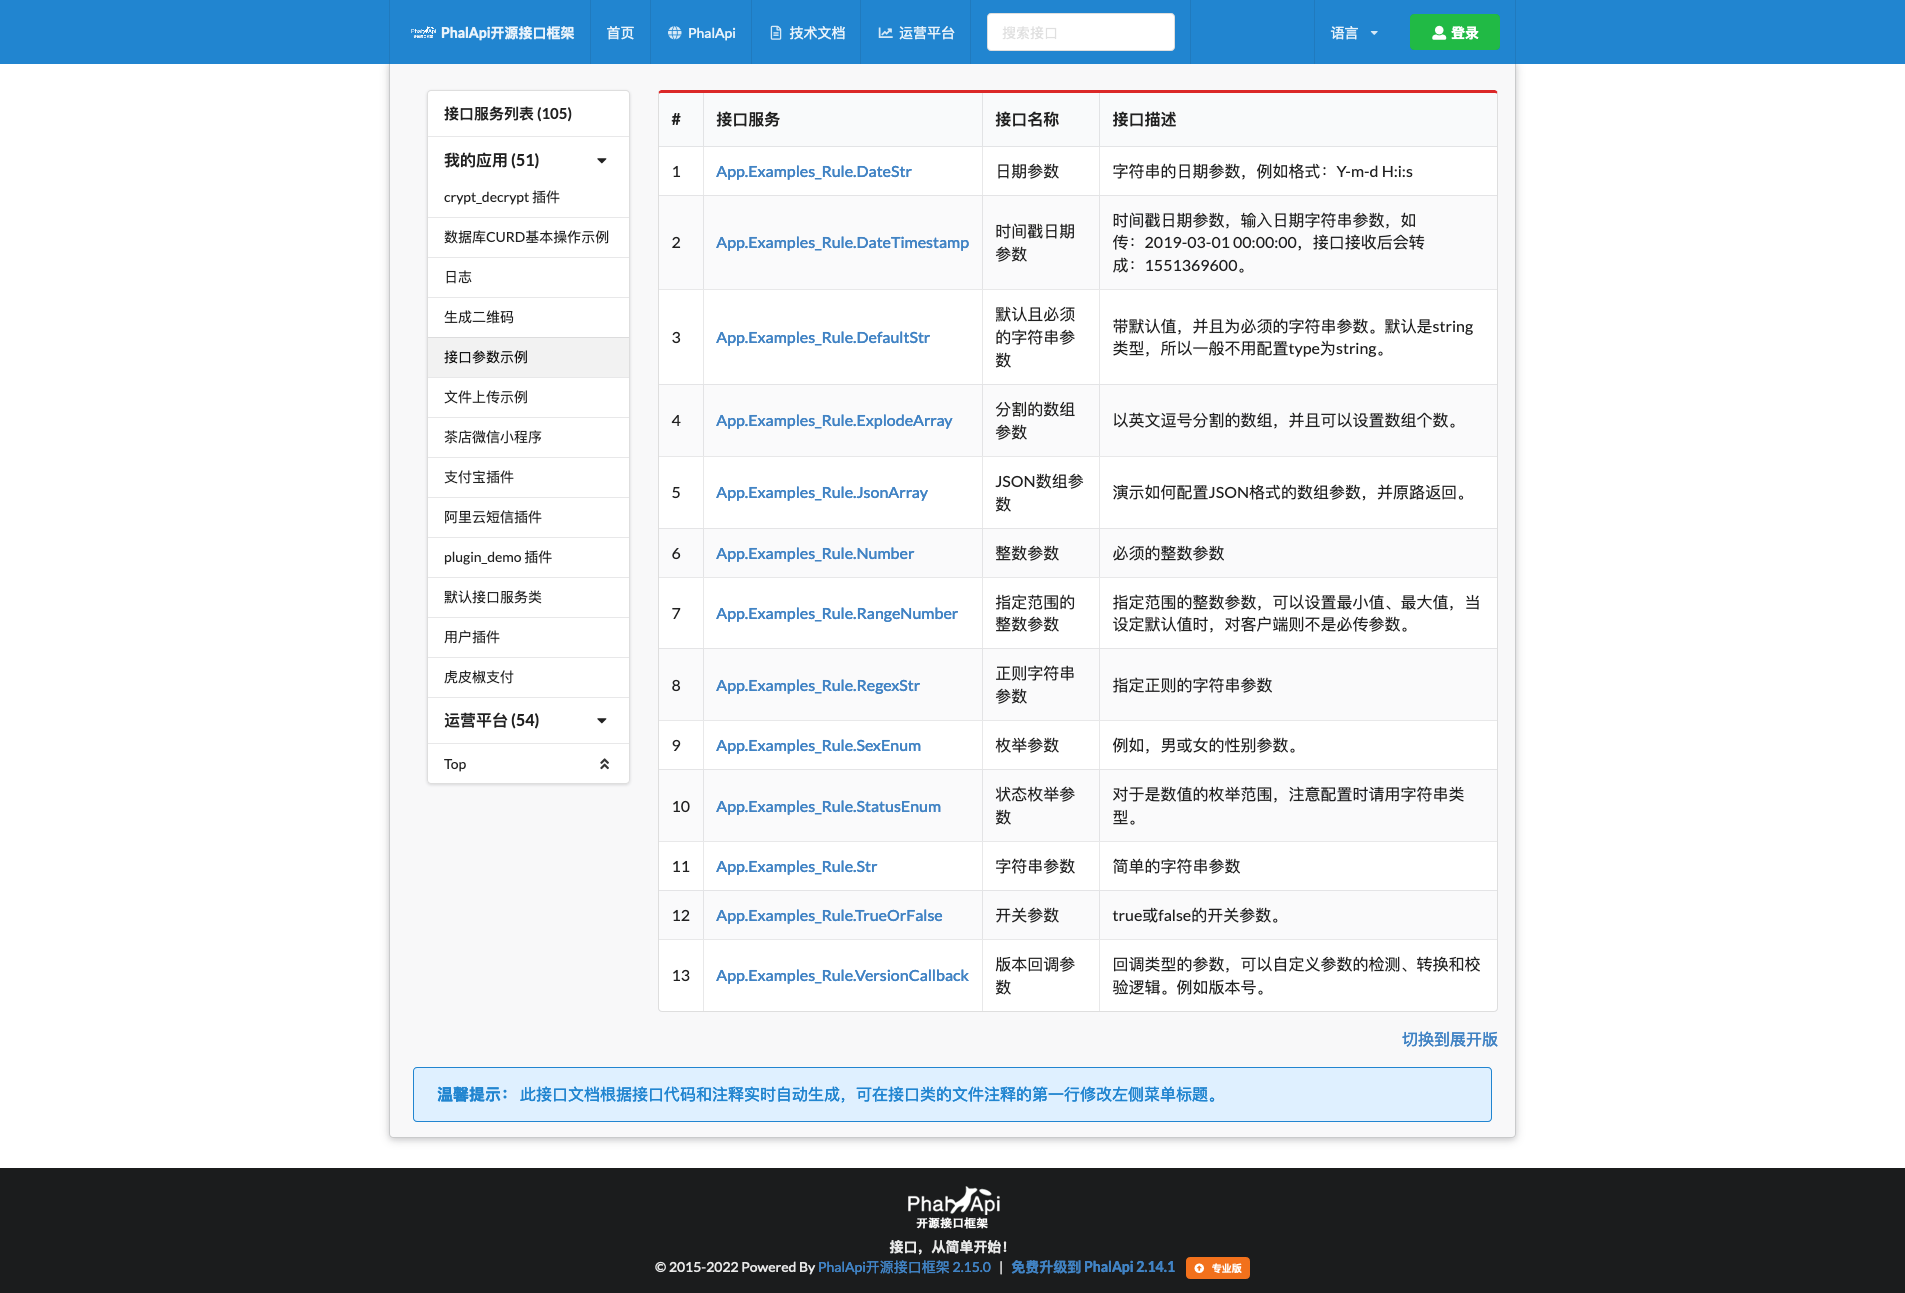Select plugin_demo 插件 in the sidebar

528,557
